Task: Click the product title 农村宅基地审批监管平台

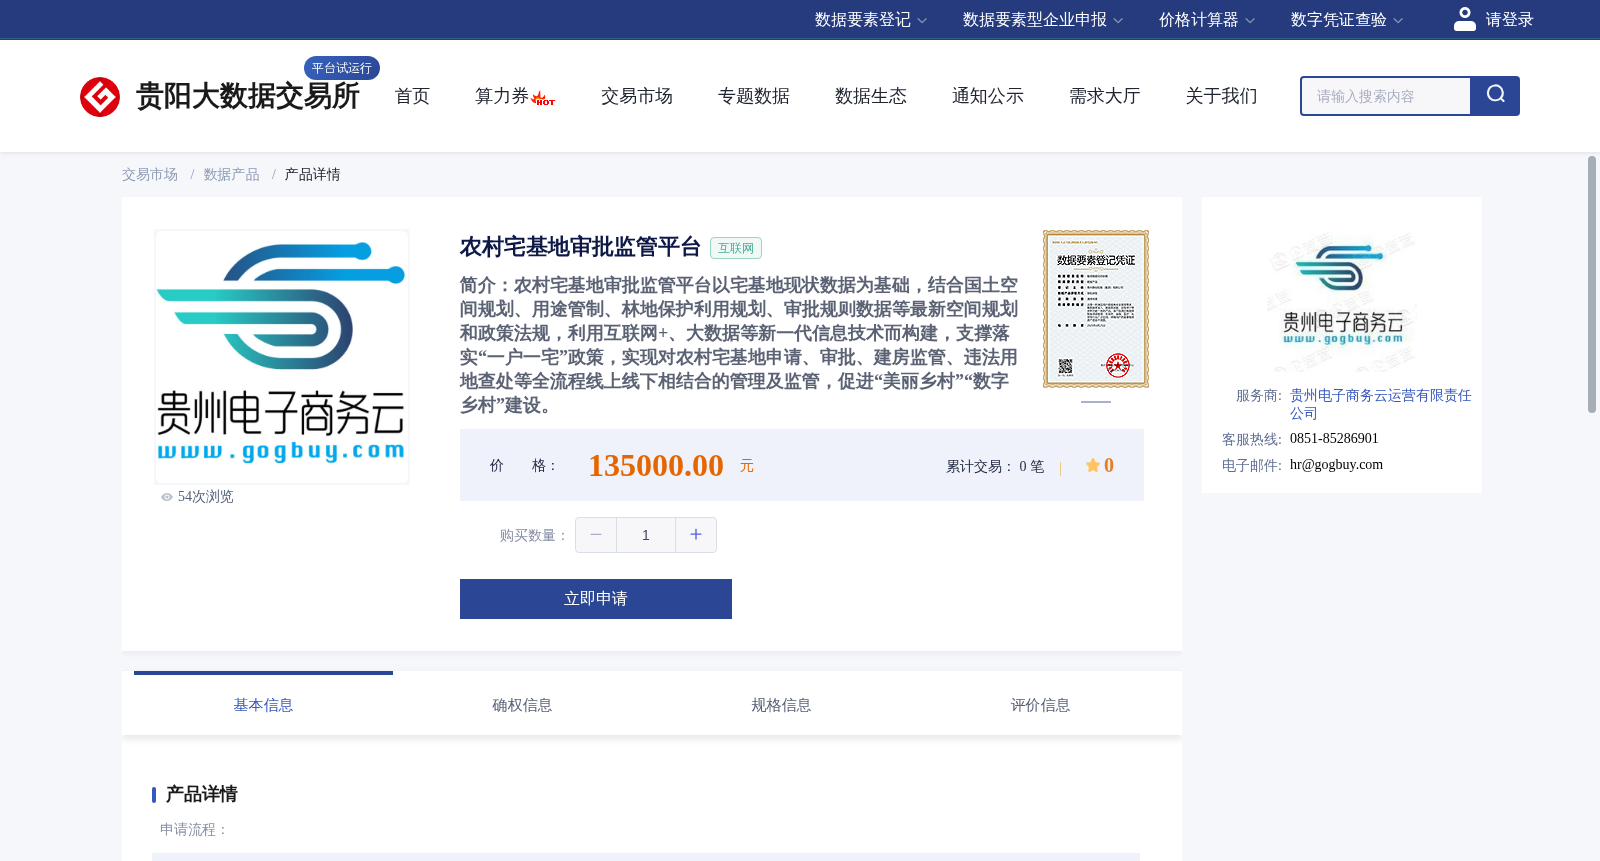Action: pos(580,247)
